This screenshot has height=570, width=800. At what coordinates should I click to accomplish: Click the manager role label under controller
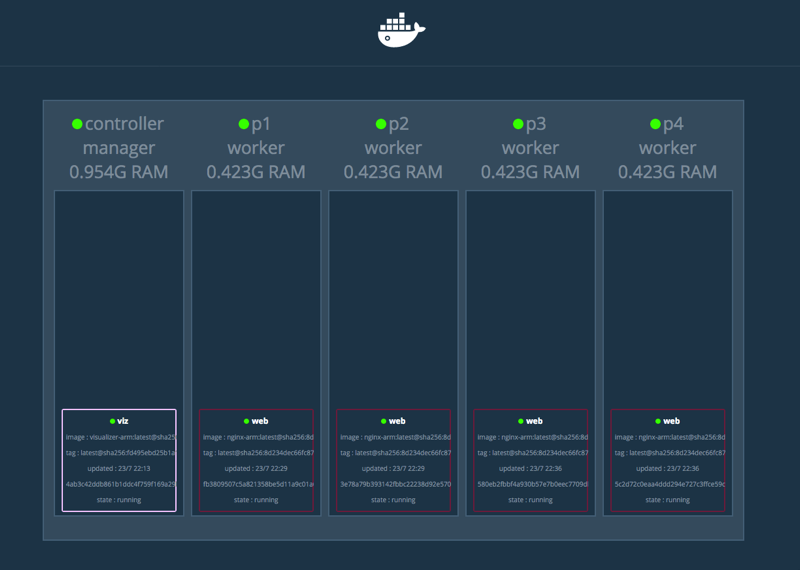pyautogui.click(x=118, y=148)
